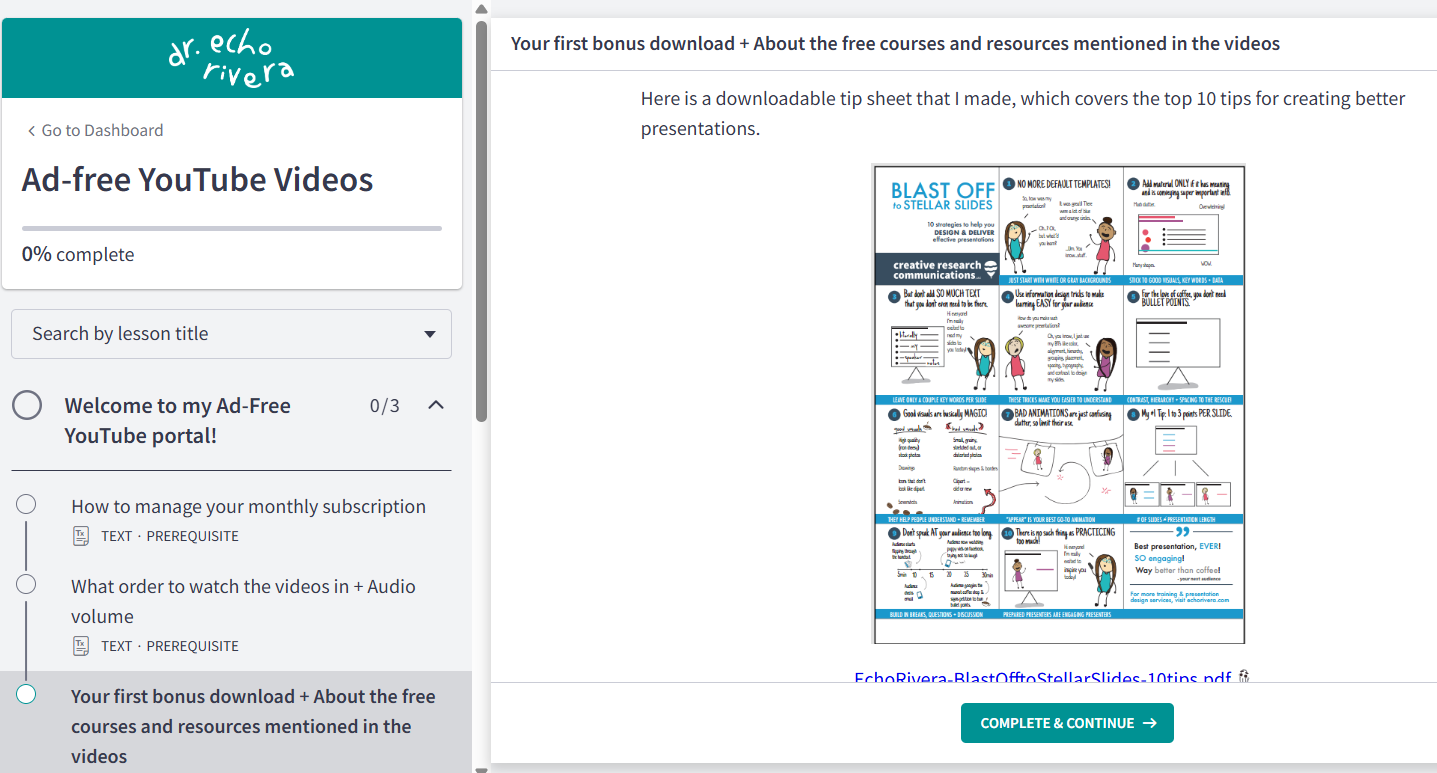The height and width of the screenshot is (773, 1437).
Task: Click the sidebar vertical scrollbar
Action: click(x=481, y=220)
